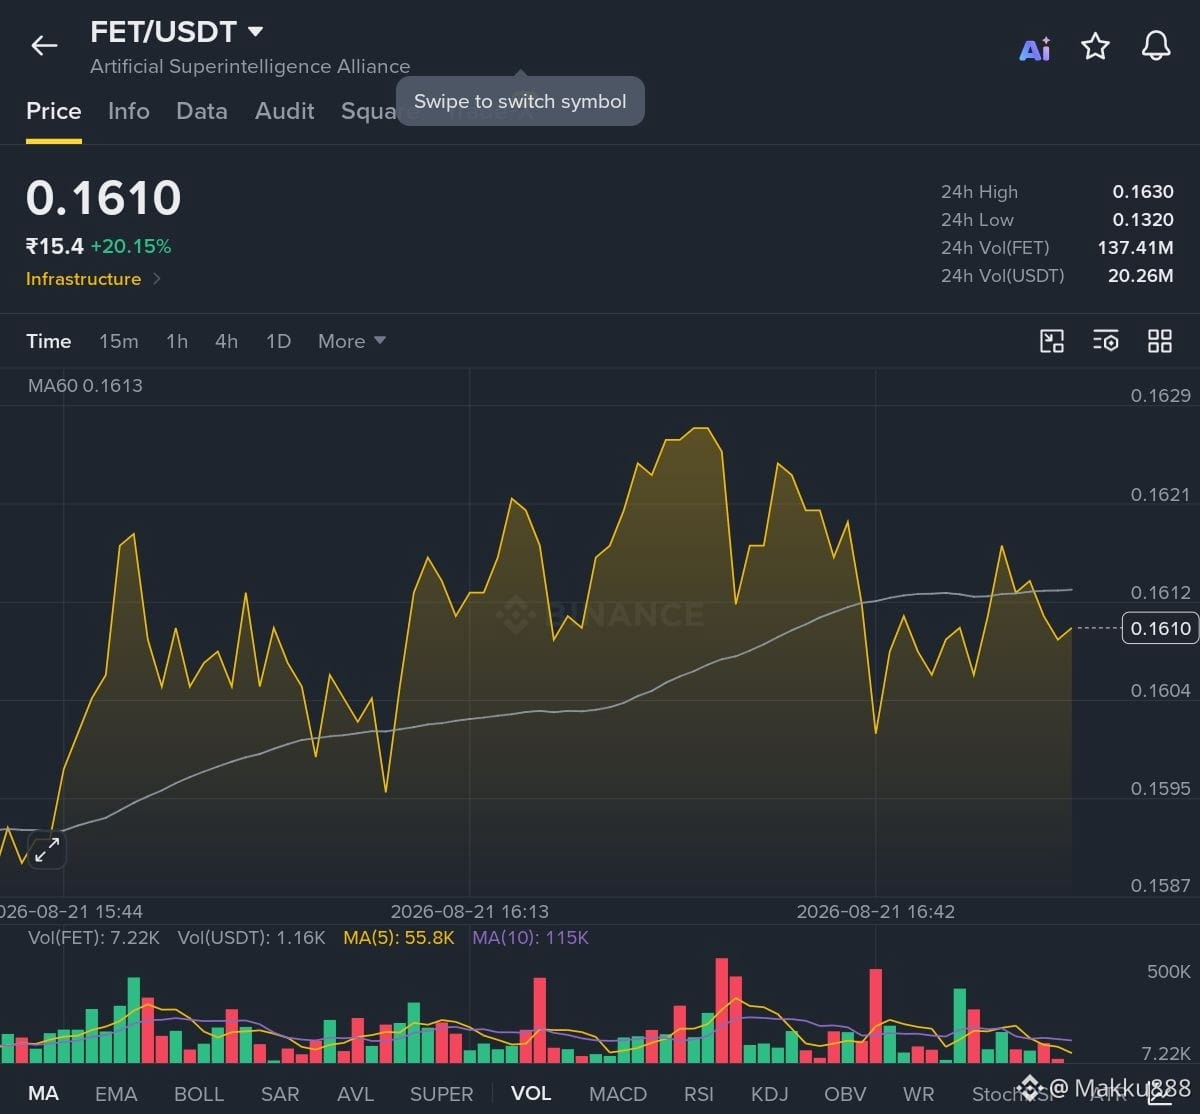Tap the 24h Vol(USDT) value 20.26M
The image size is (1200, 1114).
coord(1140,276)
